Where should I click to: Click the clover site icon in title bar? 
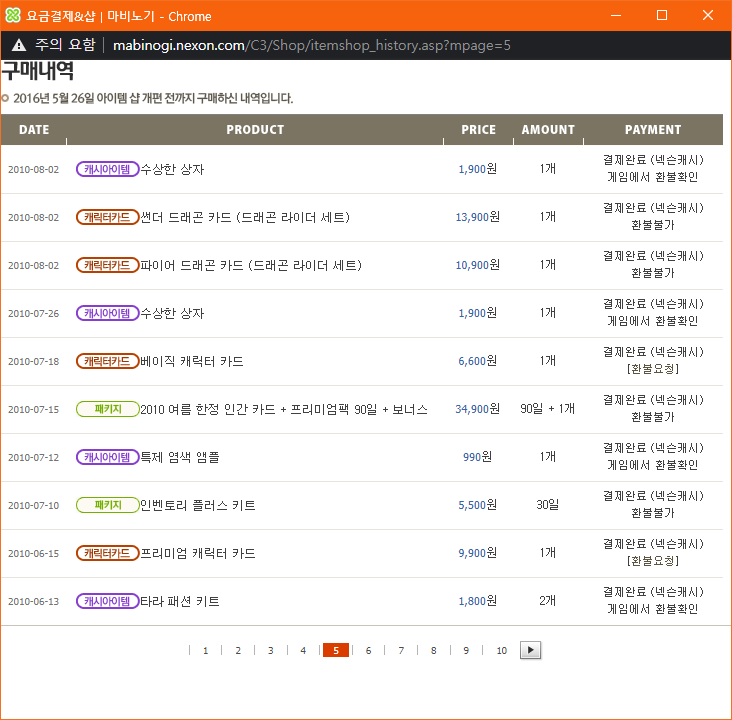tap(13, 15)
